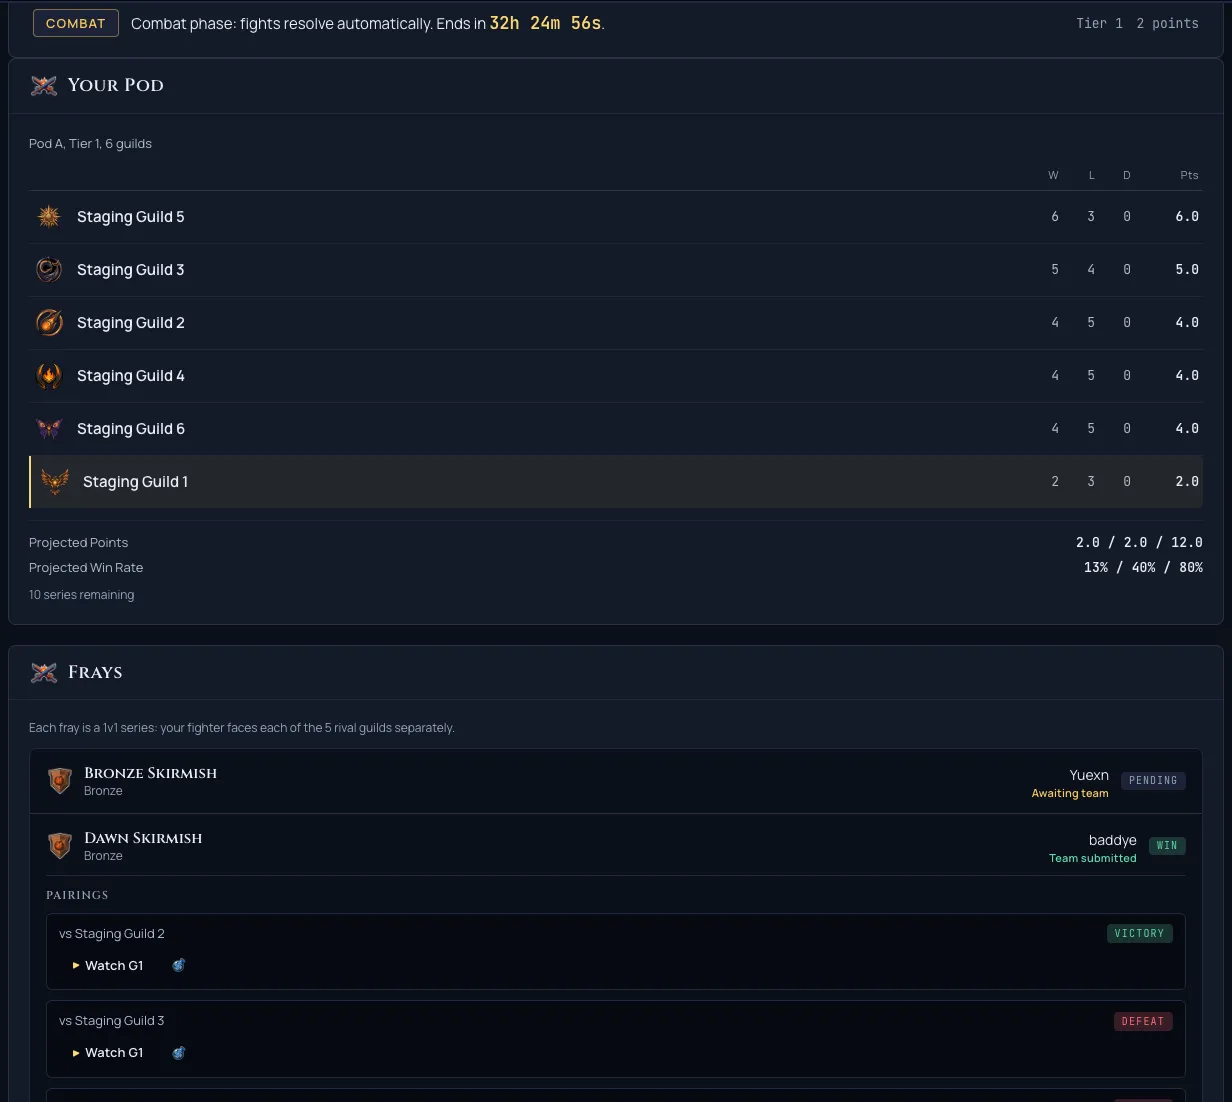Click the 'Projected Points' label
This screenshot has width=1232, height=1102.
point(78,542)
